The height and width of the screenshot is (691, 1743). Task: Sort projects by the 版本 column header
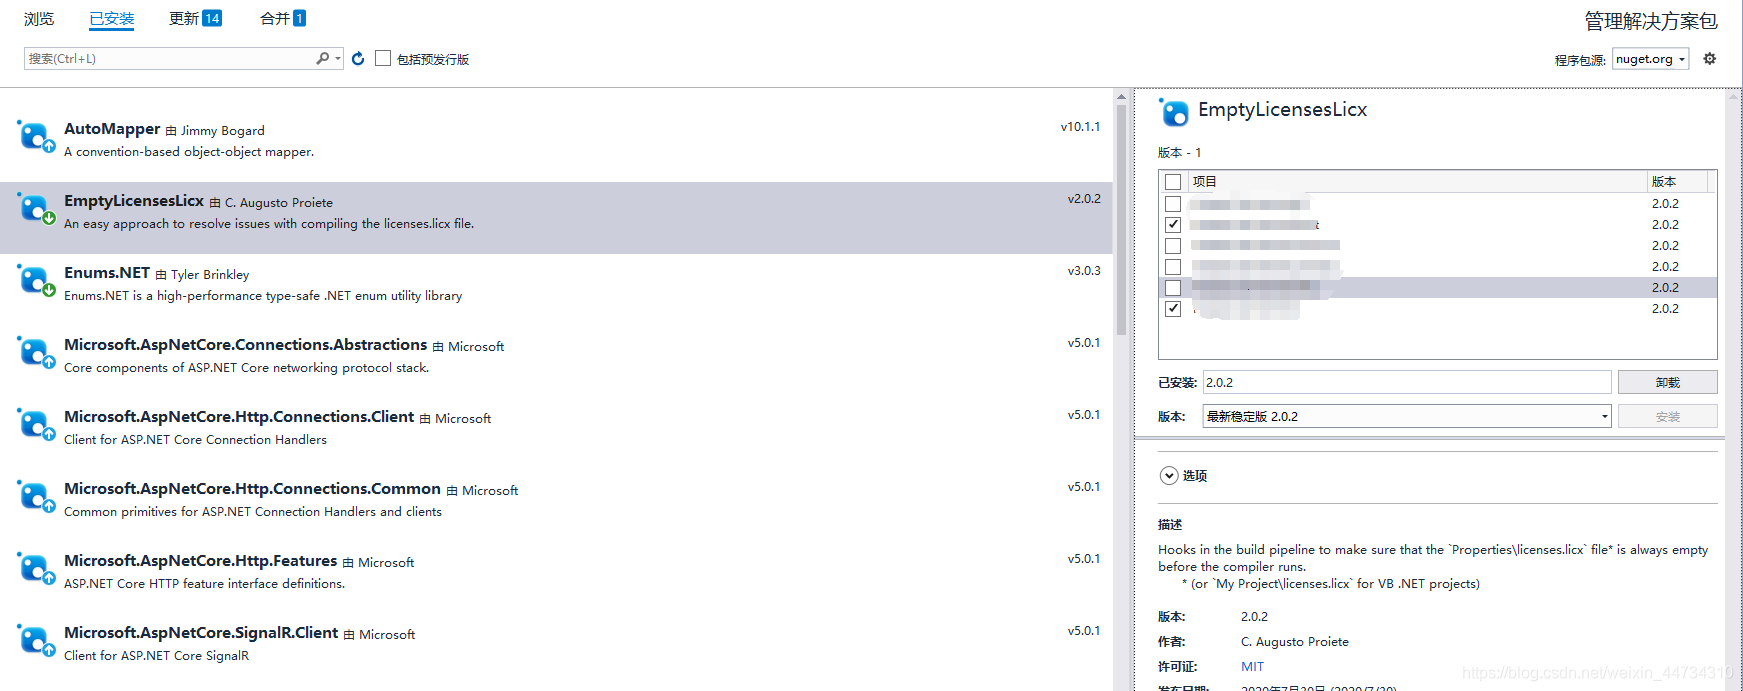[1677, 182]
